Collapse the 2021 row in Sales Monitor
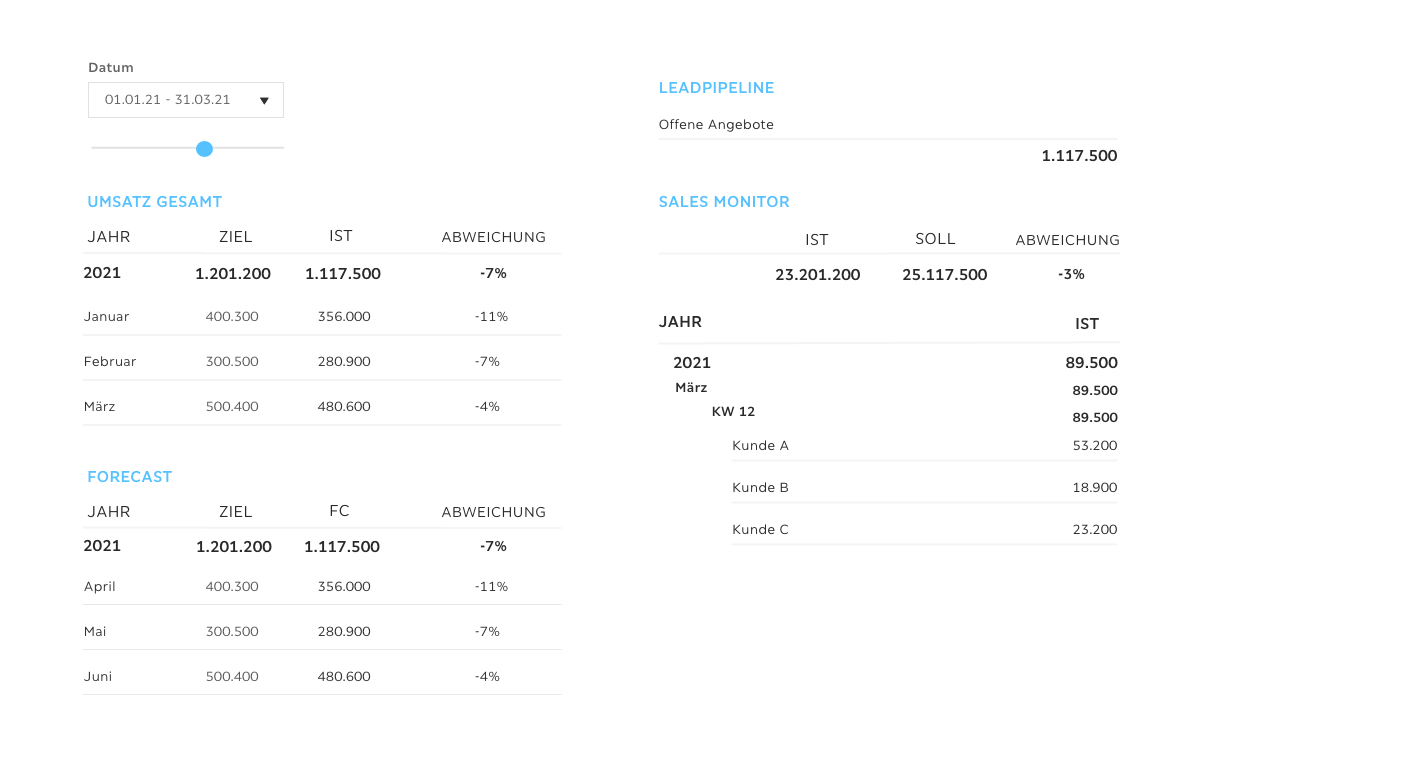This screenshot has height=766, width=1423. (x=692, y=363)
